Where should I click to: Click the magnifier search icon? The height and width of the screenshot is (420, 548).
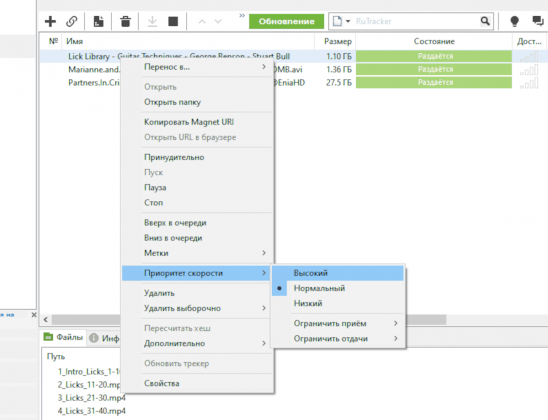tap(485, 21)
